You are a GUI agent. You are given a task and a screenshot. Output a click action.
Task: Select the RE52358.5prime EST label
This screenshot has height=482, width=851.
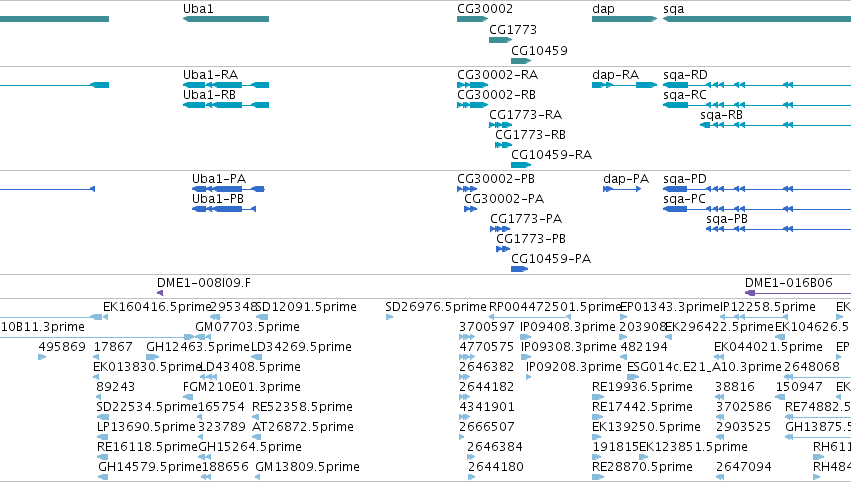click(x=302, y=407)
